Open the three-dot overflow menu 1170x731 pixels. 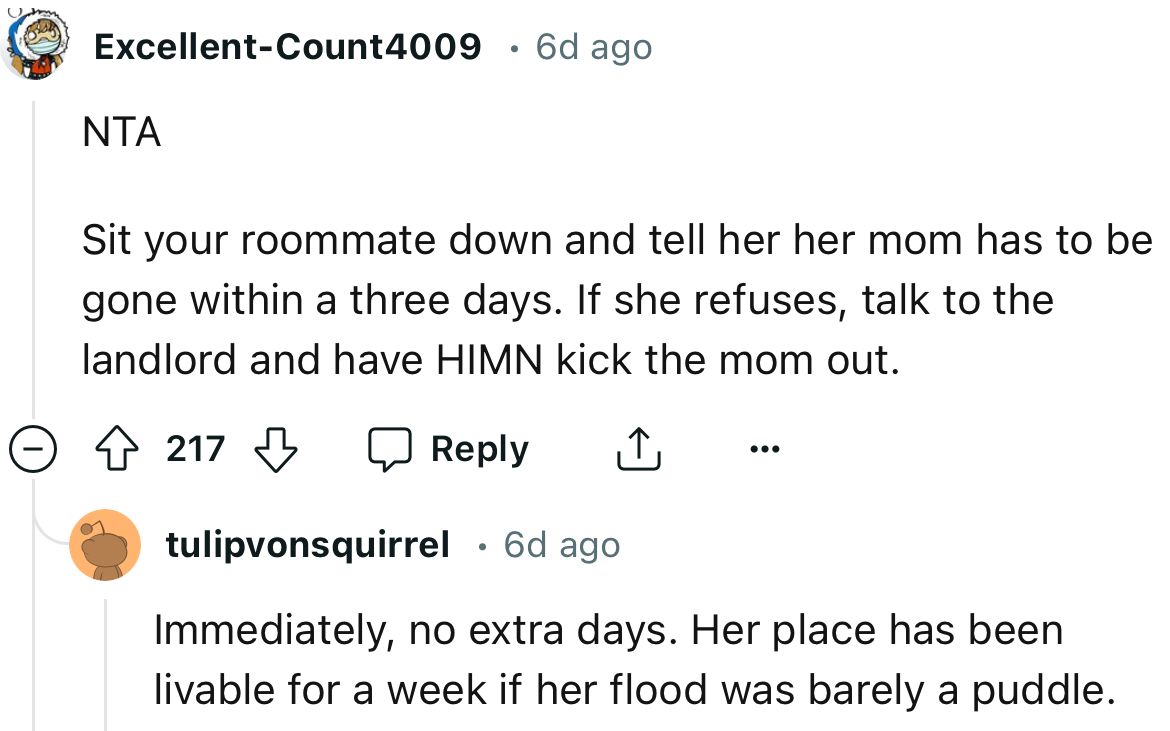(765, 449)
